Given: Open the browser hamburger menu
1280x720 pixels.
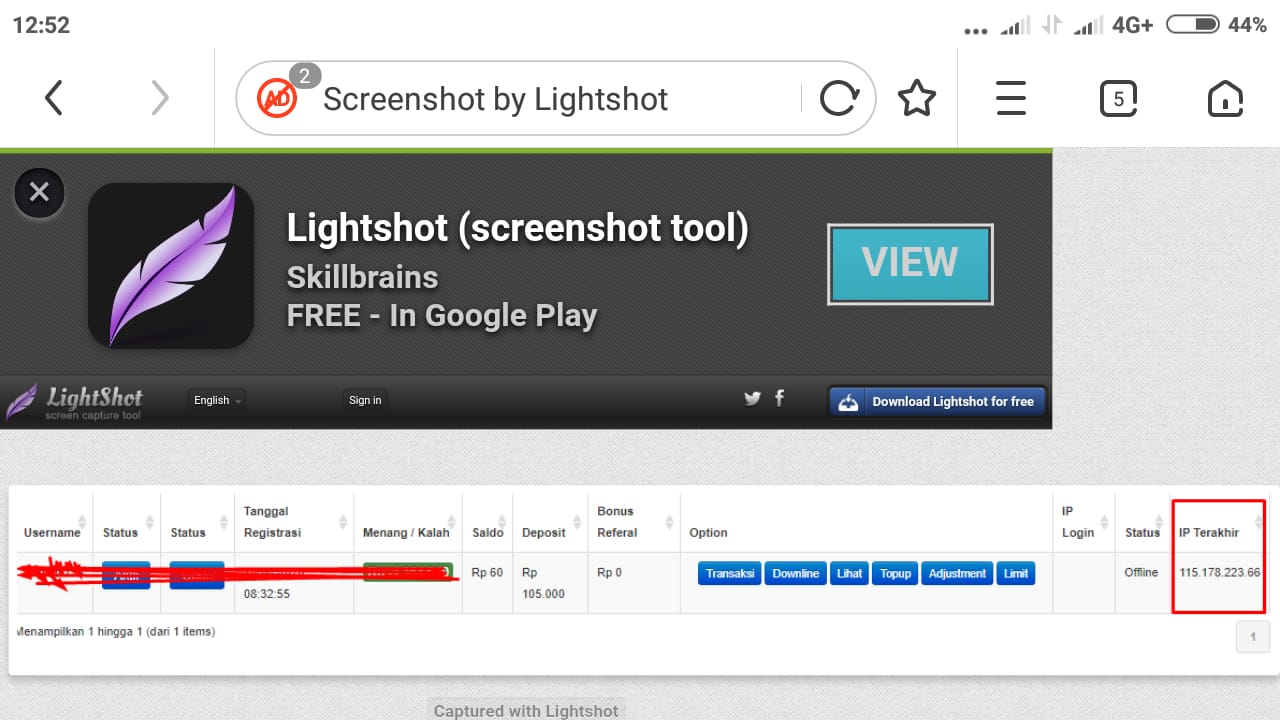Looking at the screenshot, I should pos(1011,98).
